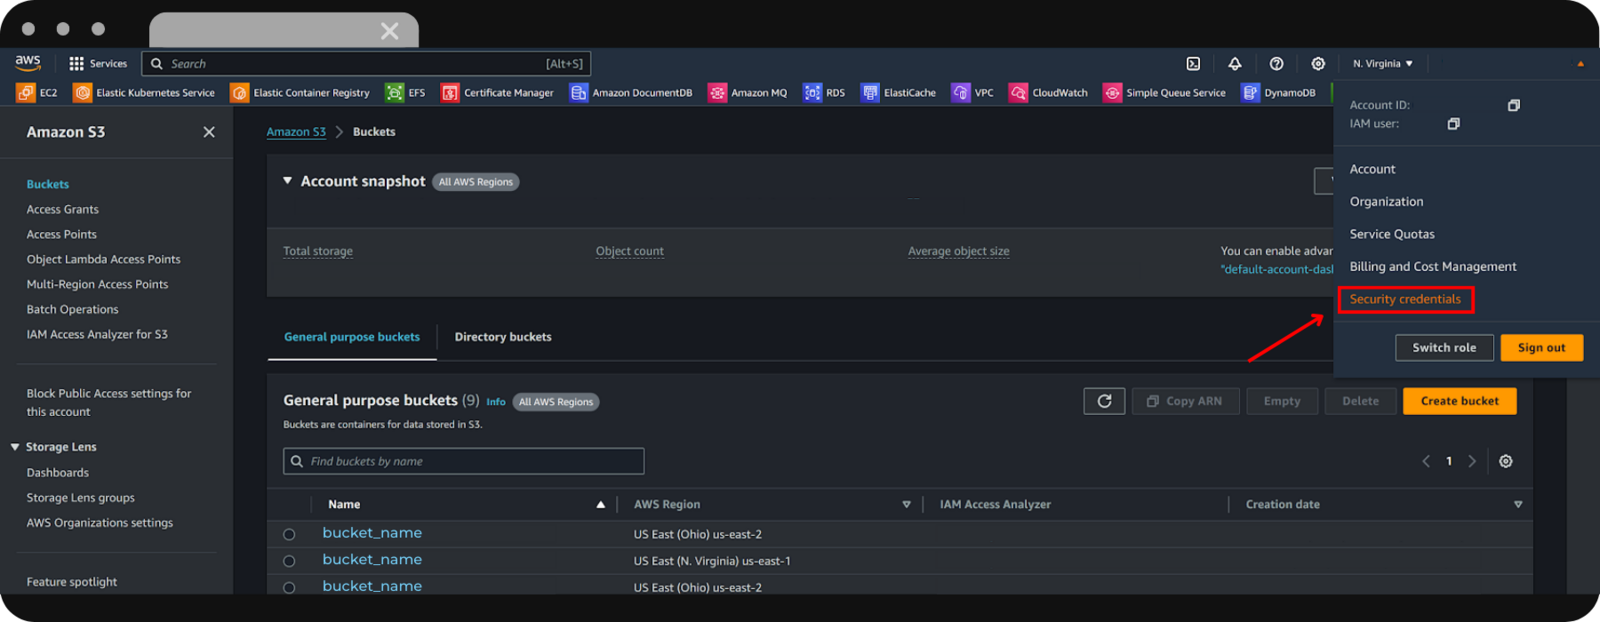Focus the AWS console Search box
1600x622 pixels.
coord(366,64)
